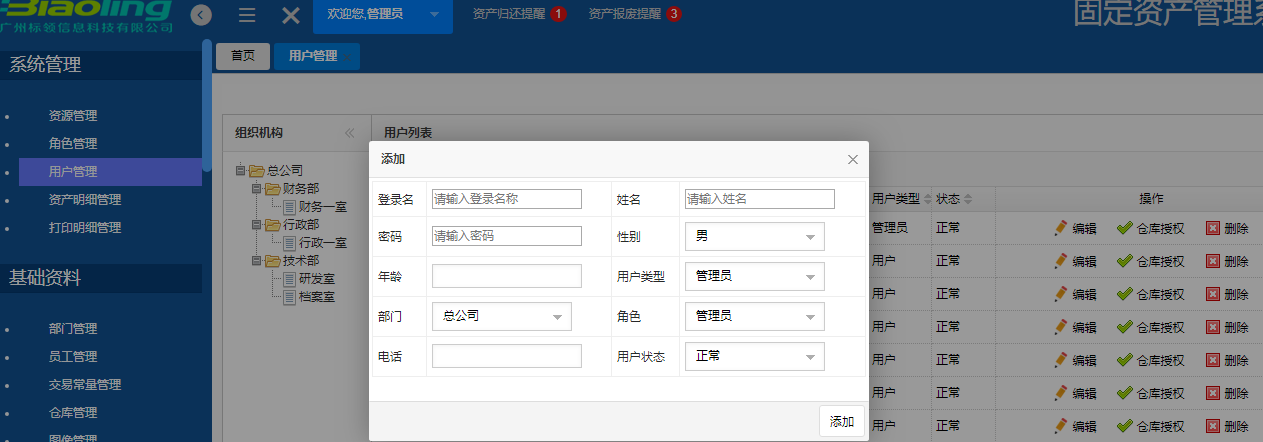Collapse 组织机构 panel with double chevron
This screenshot has height=442, width=1263.
350,132
